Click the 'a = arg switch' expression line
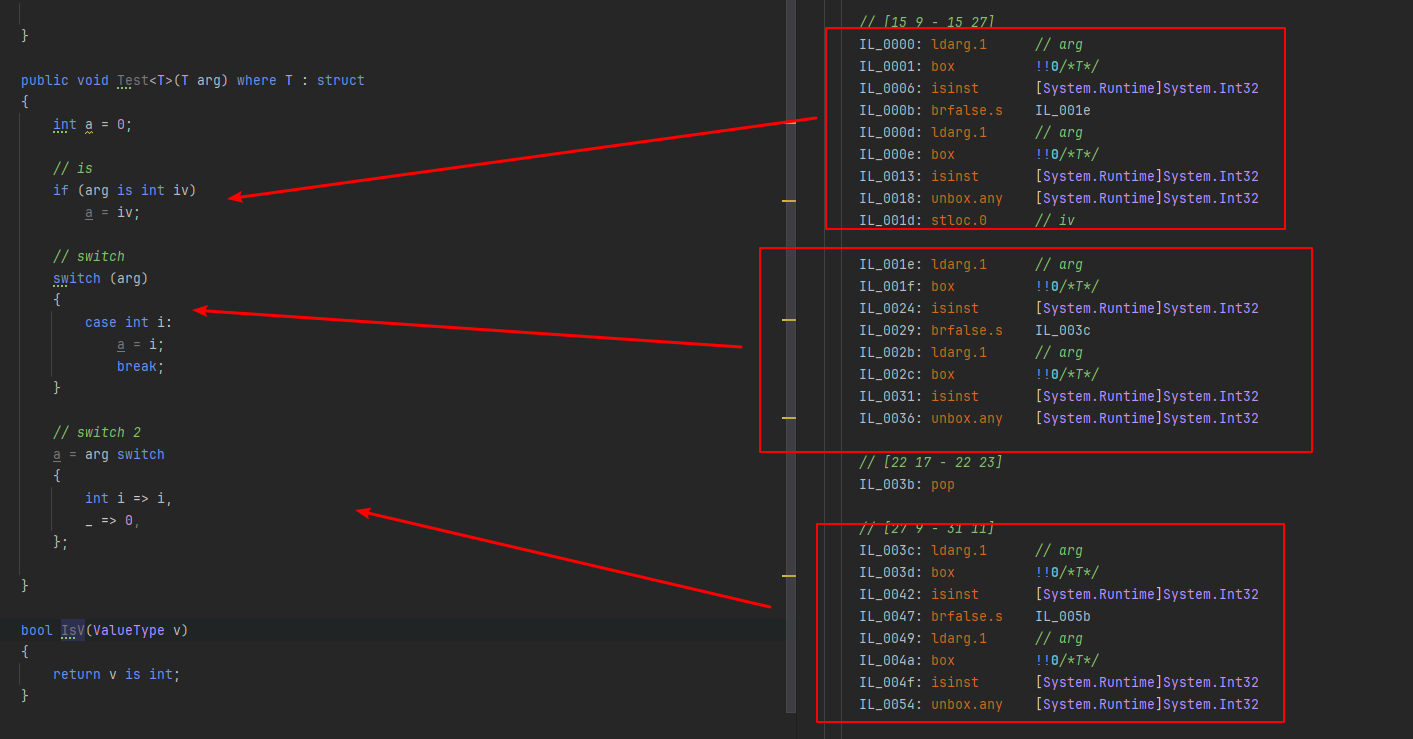The width and height of the screenshot is (1413, 739). (108, 454)
